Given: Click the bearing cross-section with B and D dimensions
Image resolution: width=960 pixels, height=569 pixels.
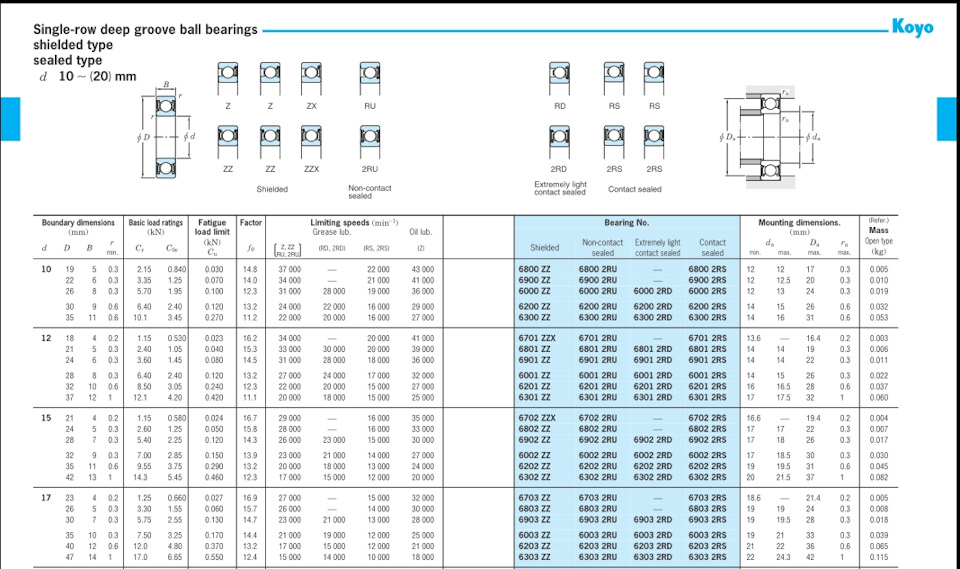Looking at the screenshot, I should pos(166,132).
